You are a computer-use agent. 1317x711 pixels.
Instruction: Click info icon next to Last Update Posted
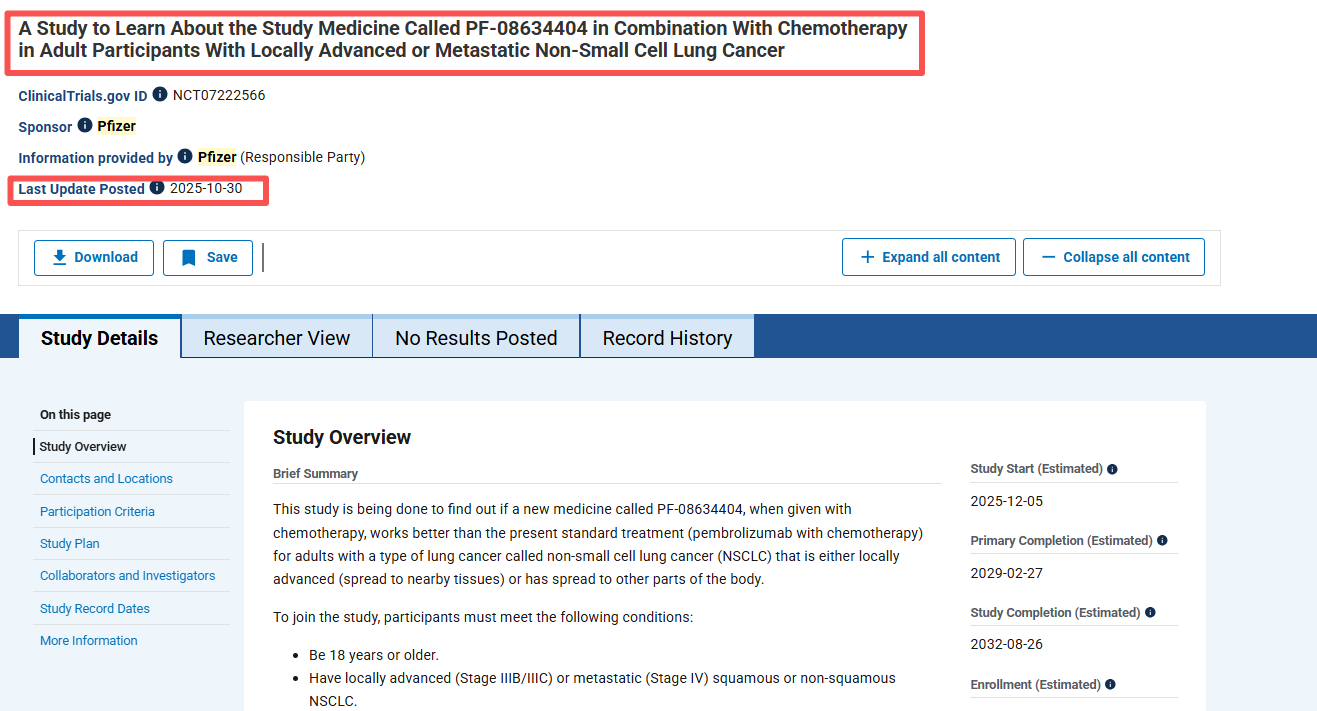pos(157,188)
